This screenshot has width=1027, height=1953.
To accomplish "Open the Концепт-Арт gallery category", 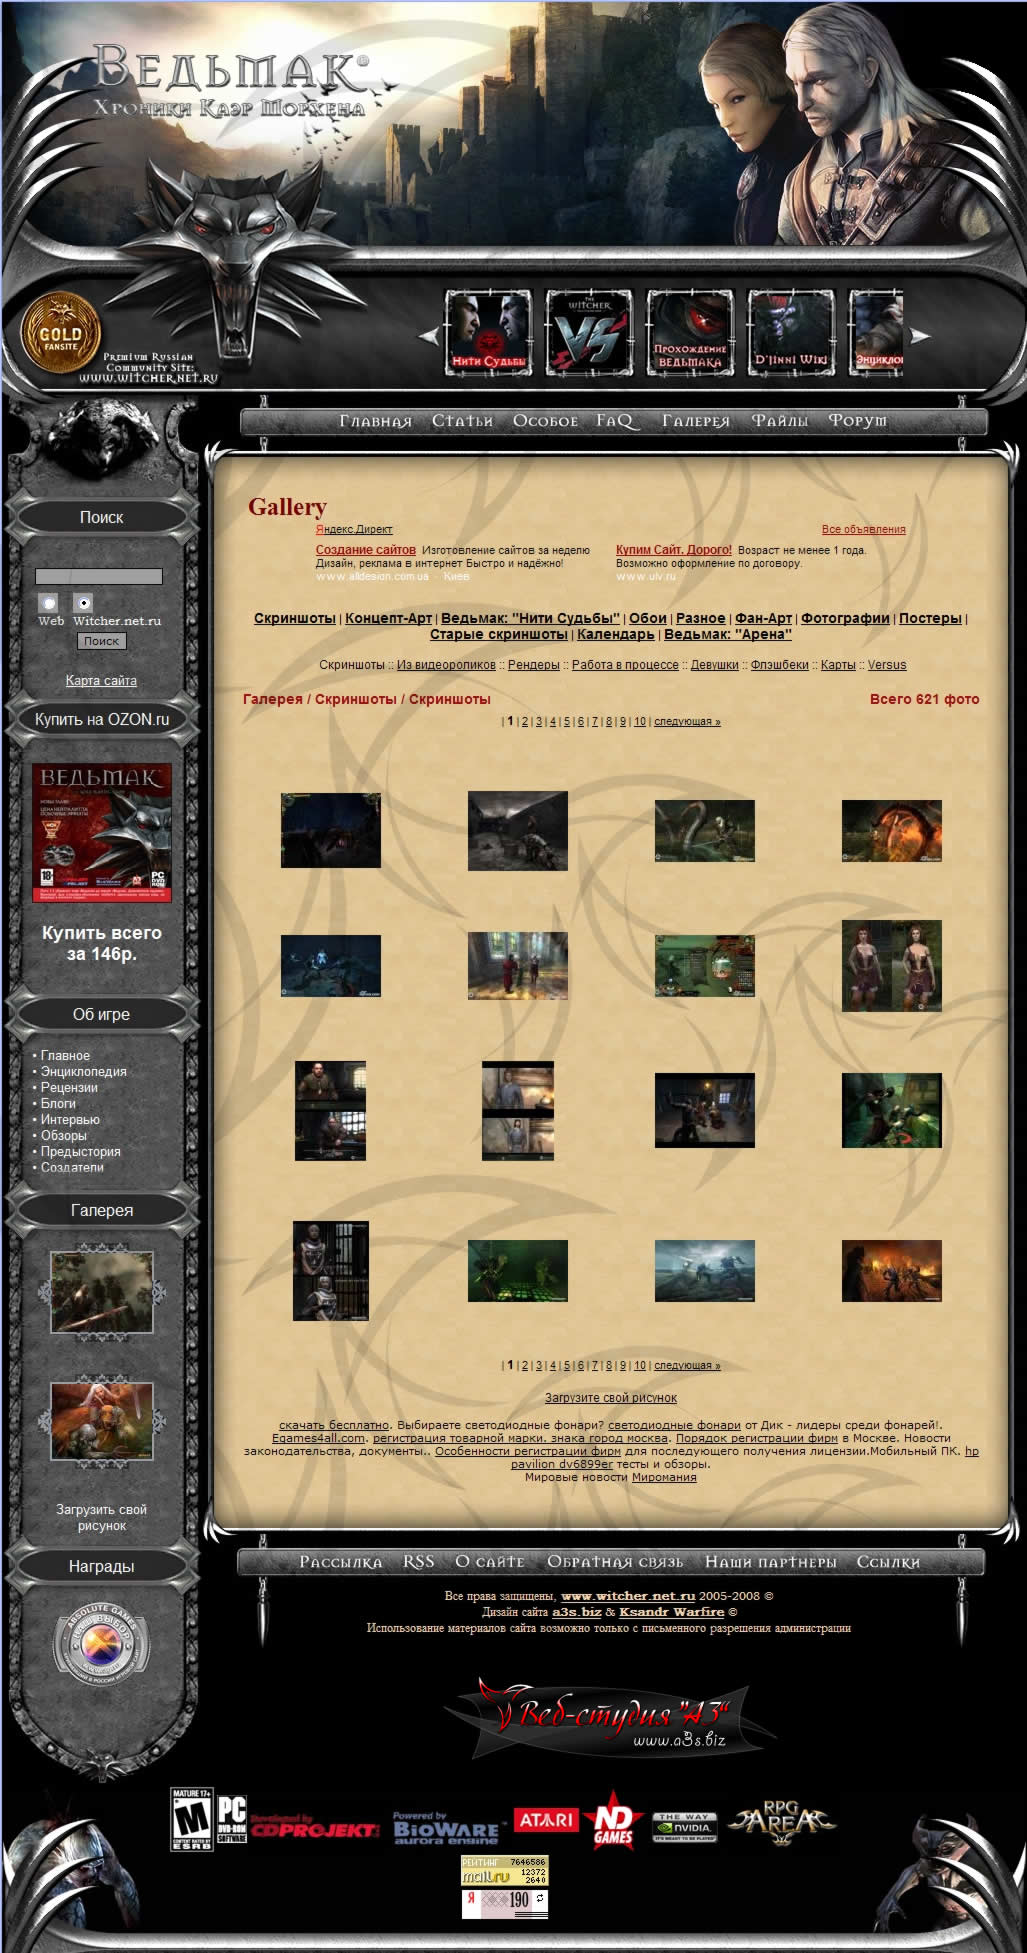I will (388, 618).
